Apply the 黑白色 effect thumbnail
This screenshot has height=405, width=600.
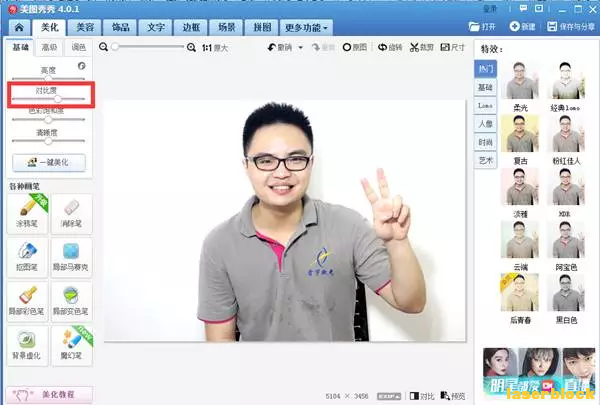point(566,292)
